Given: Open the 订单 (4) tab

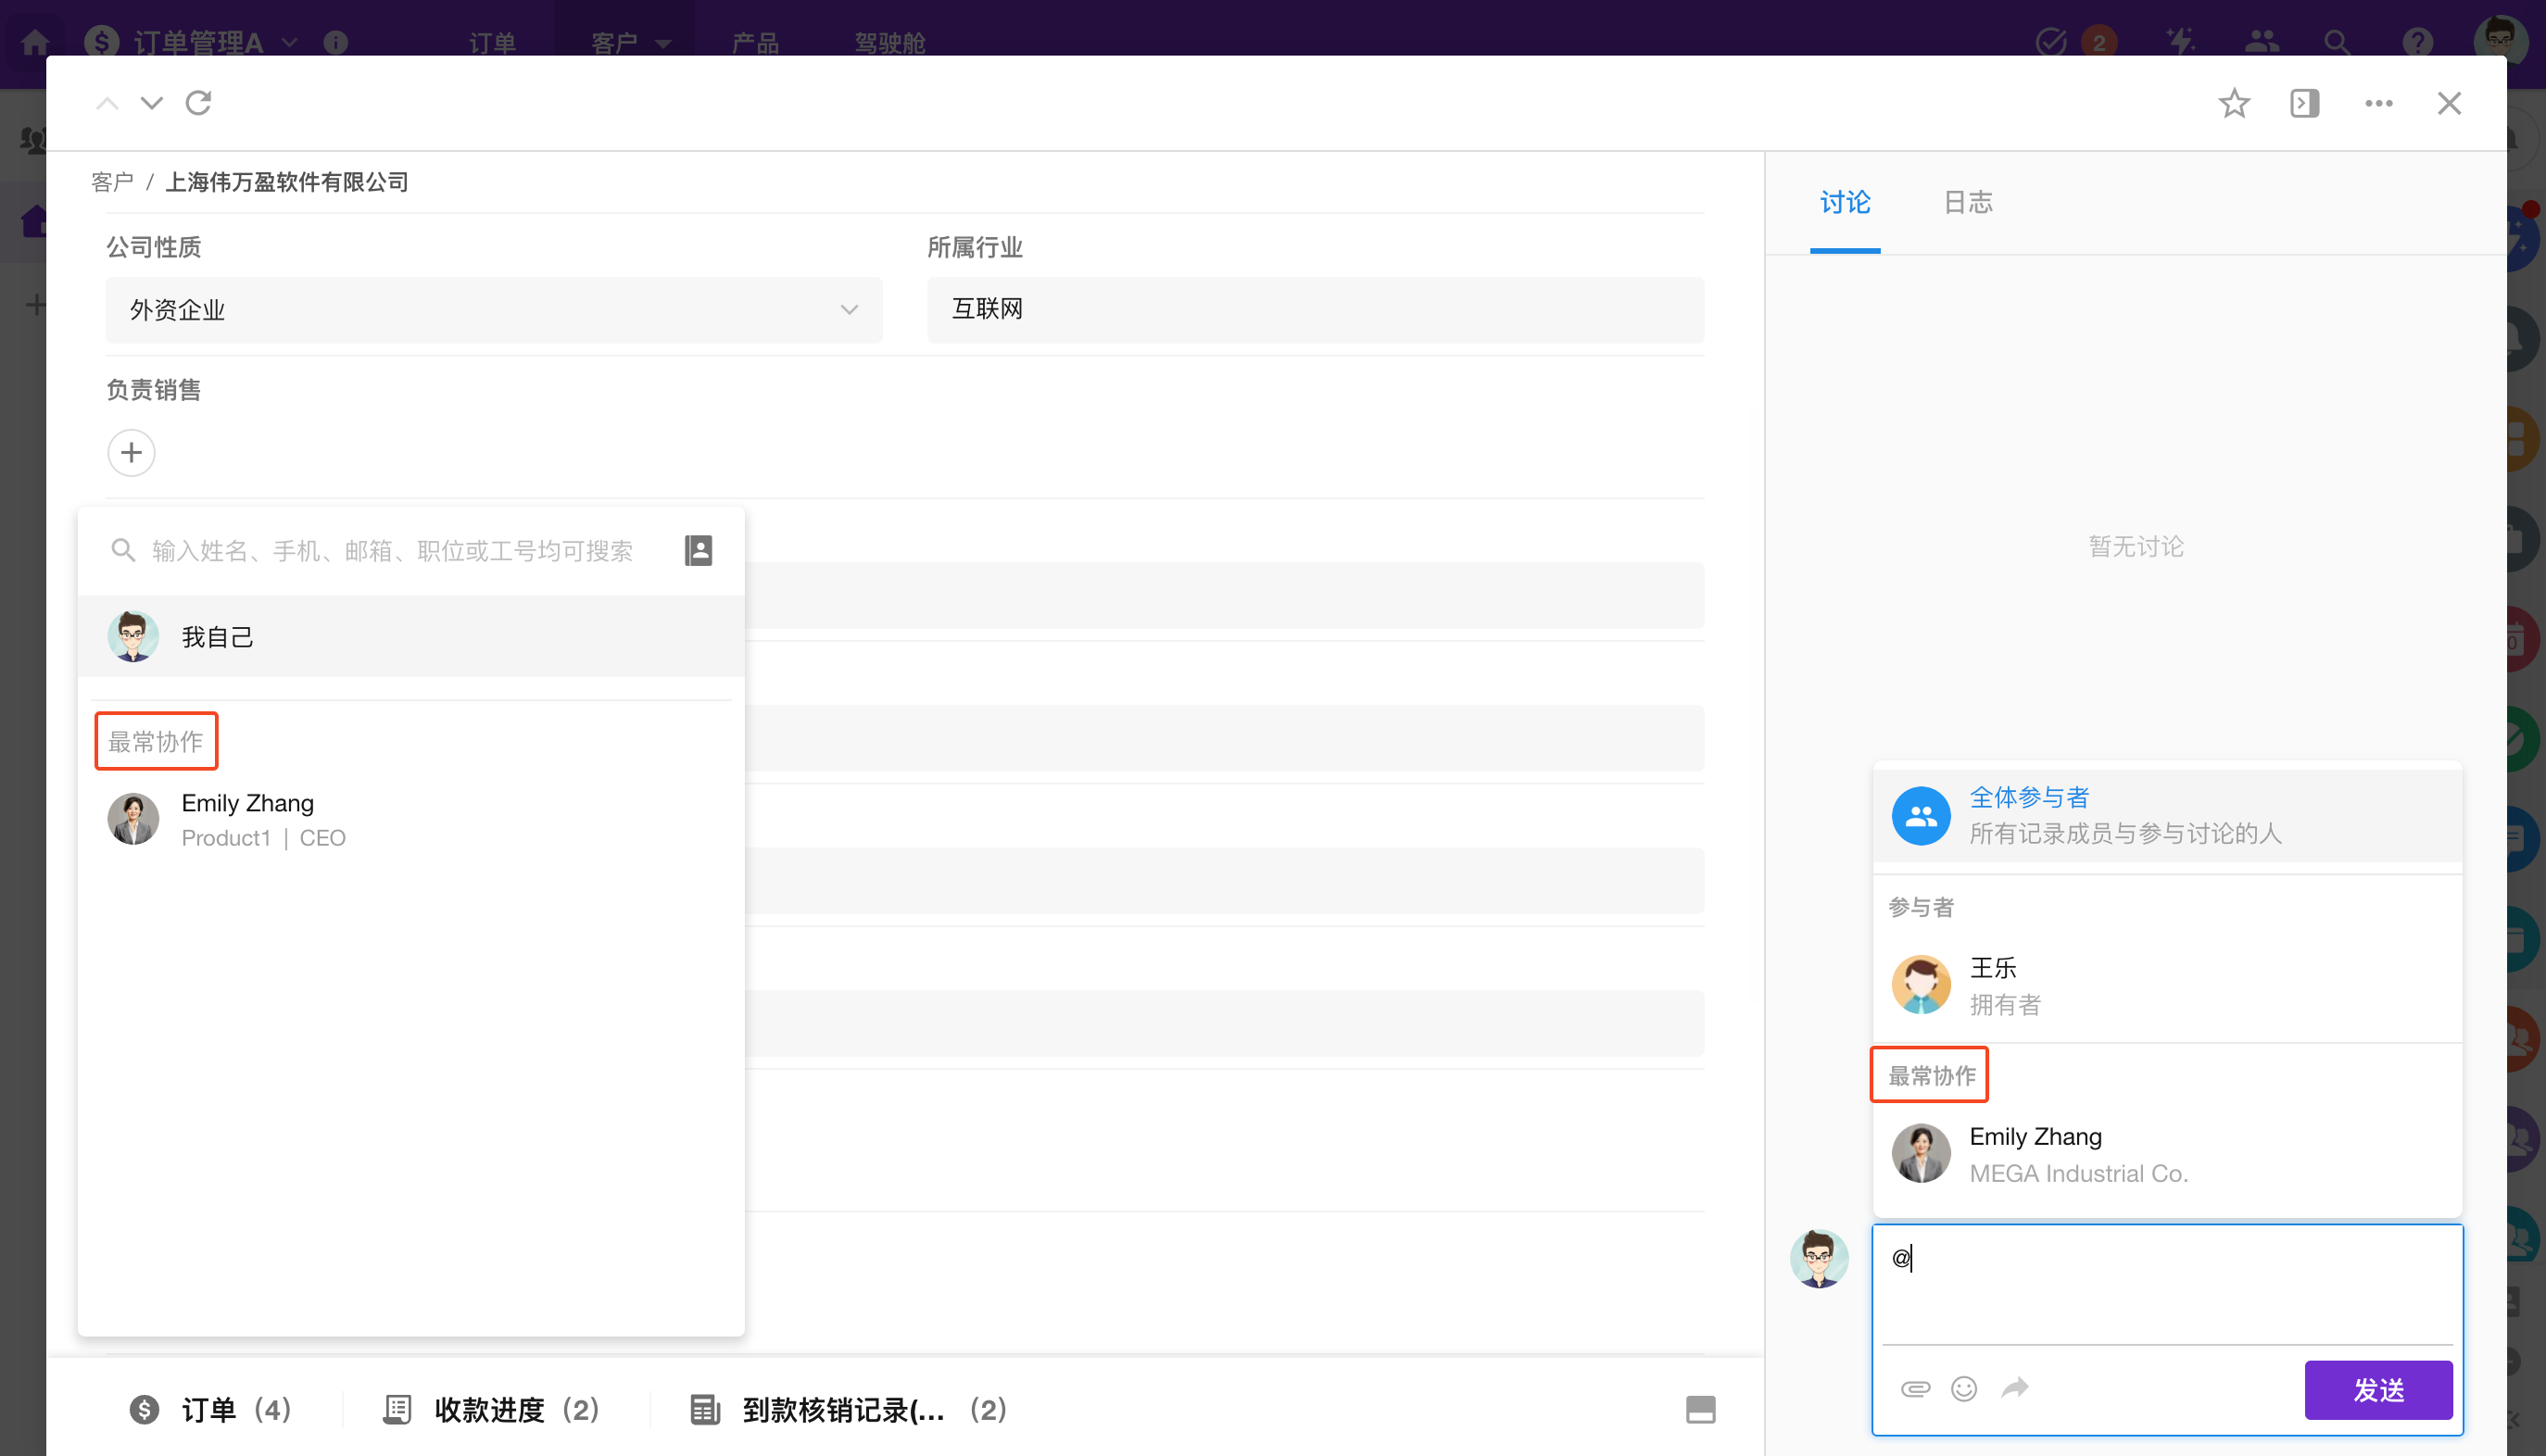Looking at the screenshot, I should click(211, 1410).
